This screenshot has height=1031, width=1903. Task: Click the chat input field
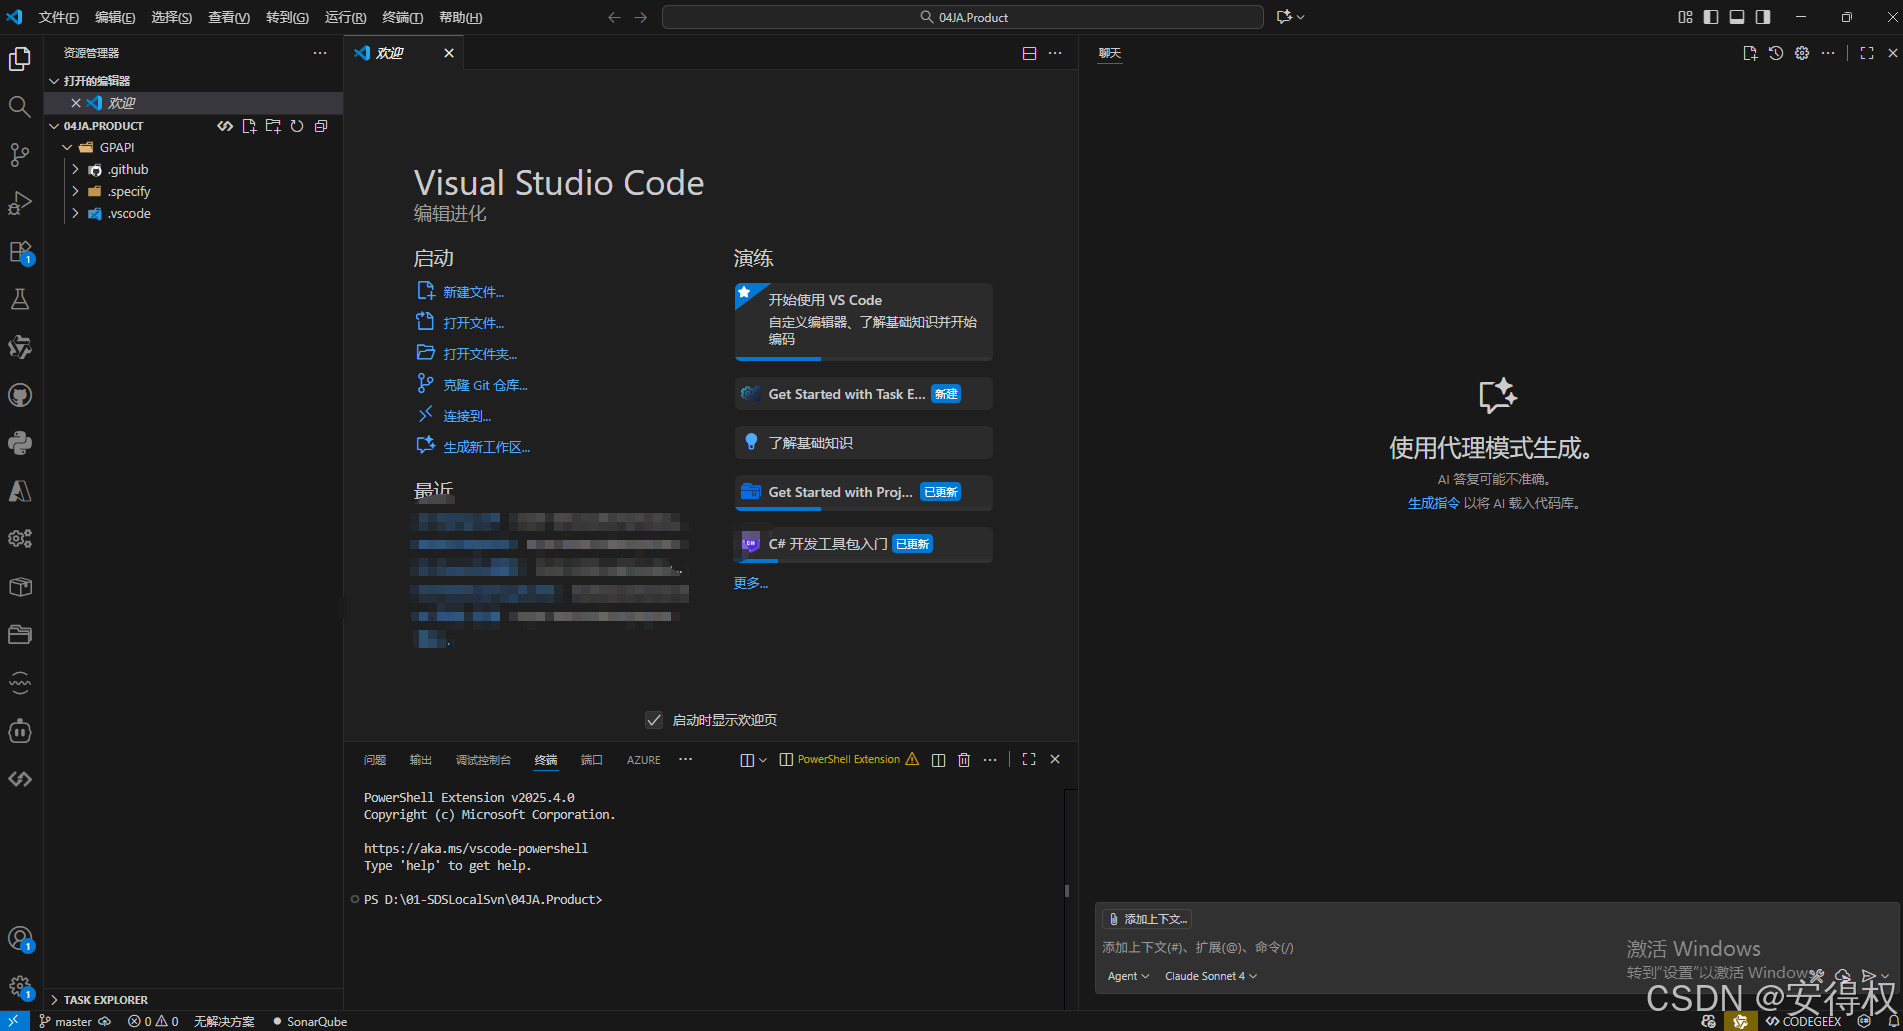coord(1496,947)
